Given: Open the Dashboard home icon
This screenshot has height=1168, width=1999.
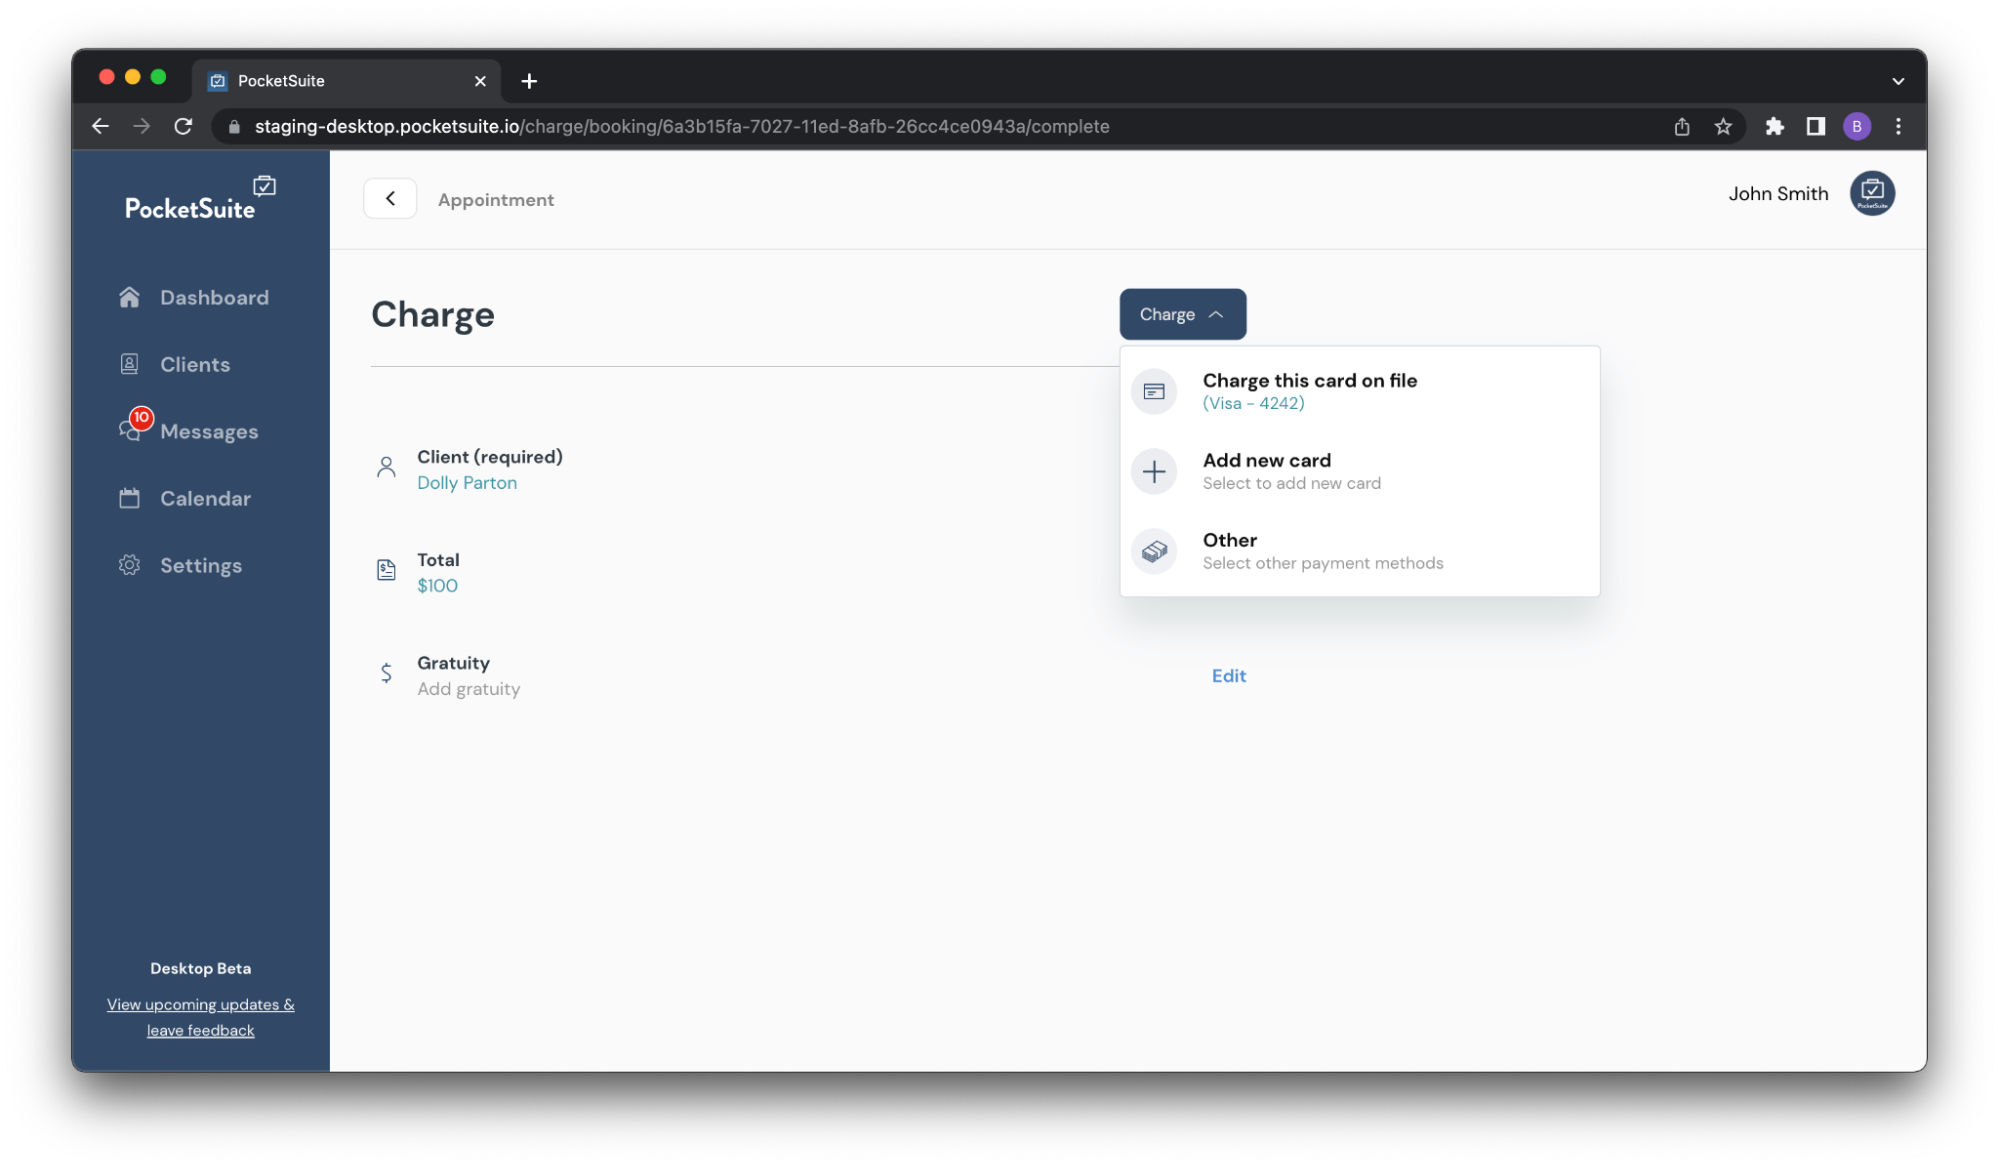Looking at the screenshot, I should coord(129,297).
